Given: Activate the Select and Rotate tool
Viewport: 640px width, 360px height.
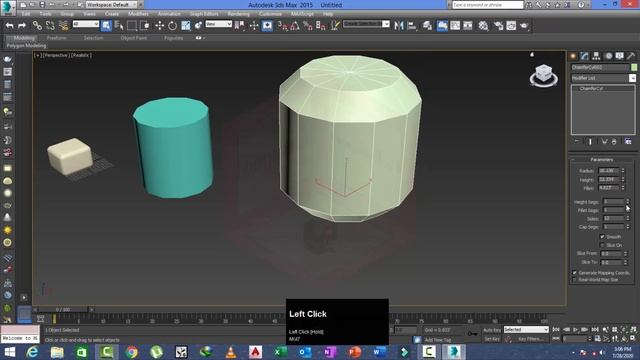Looking at the screenshot, I should point(173,26).
